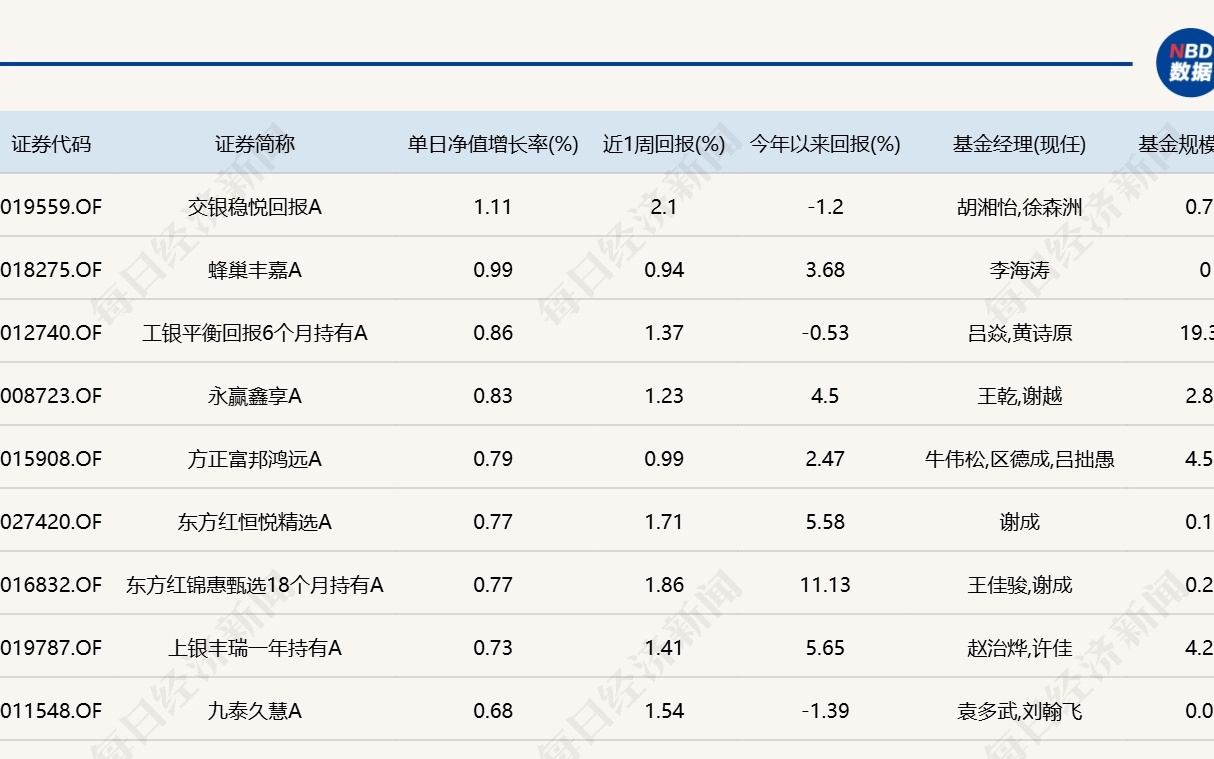Select fund code 027420.OF
The width and height of the screenshot is (1214, 759).
(51, 522)
